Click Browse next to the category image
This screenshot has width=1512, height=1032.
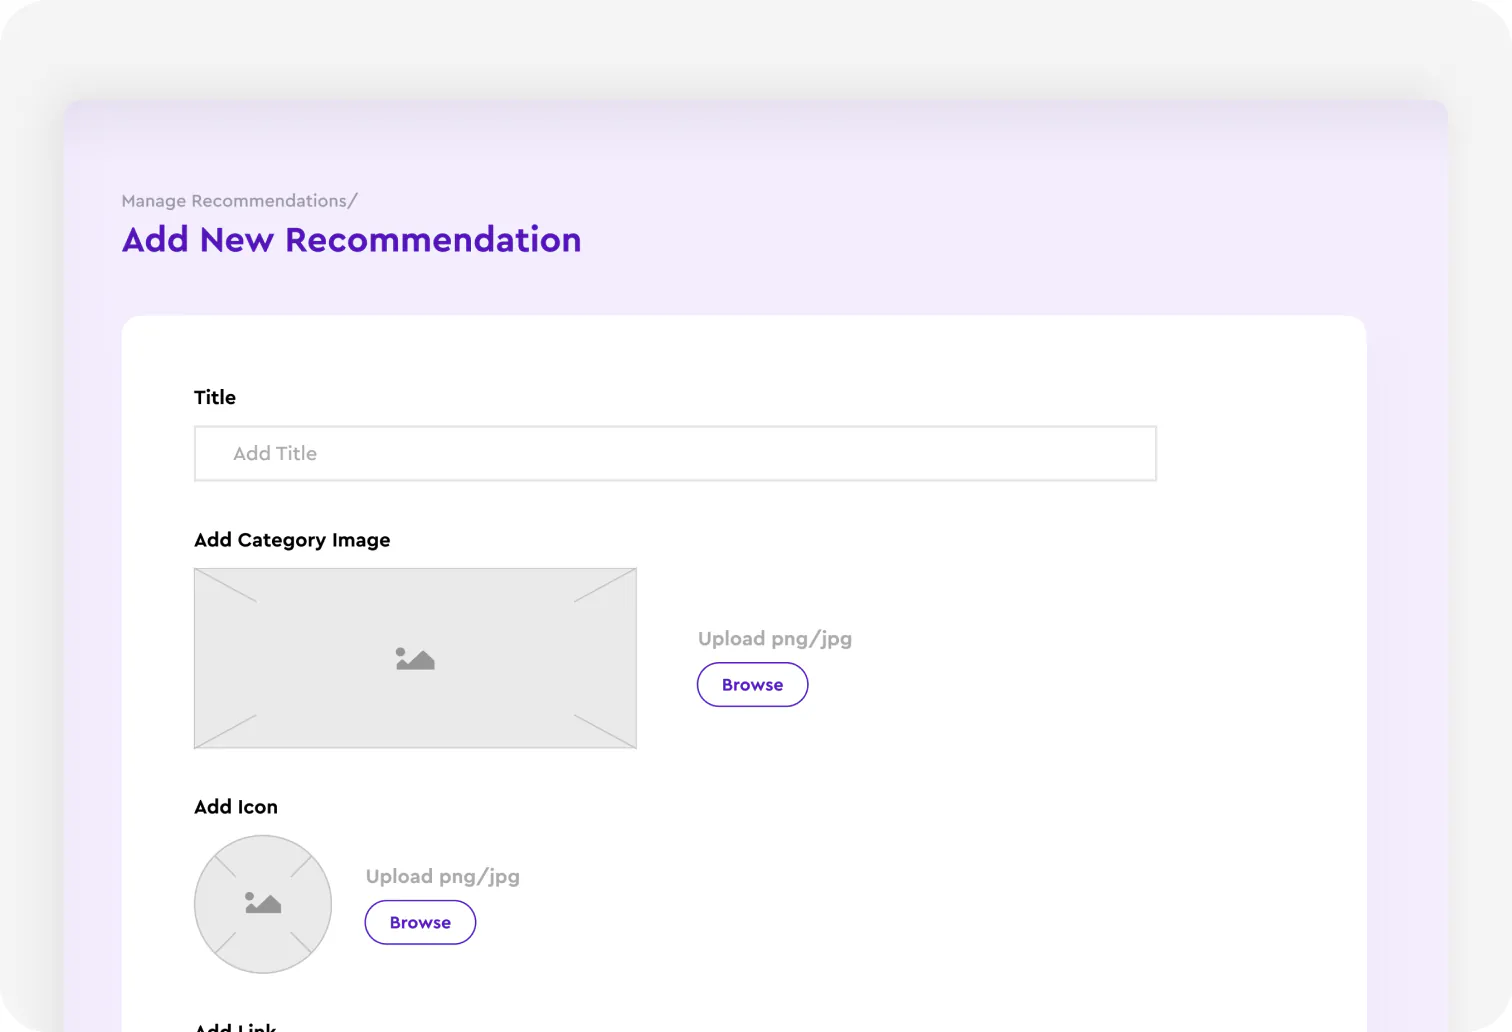click(752, 685)
